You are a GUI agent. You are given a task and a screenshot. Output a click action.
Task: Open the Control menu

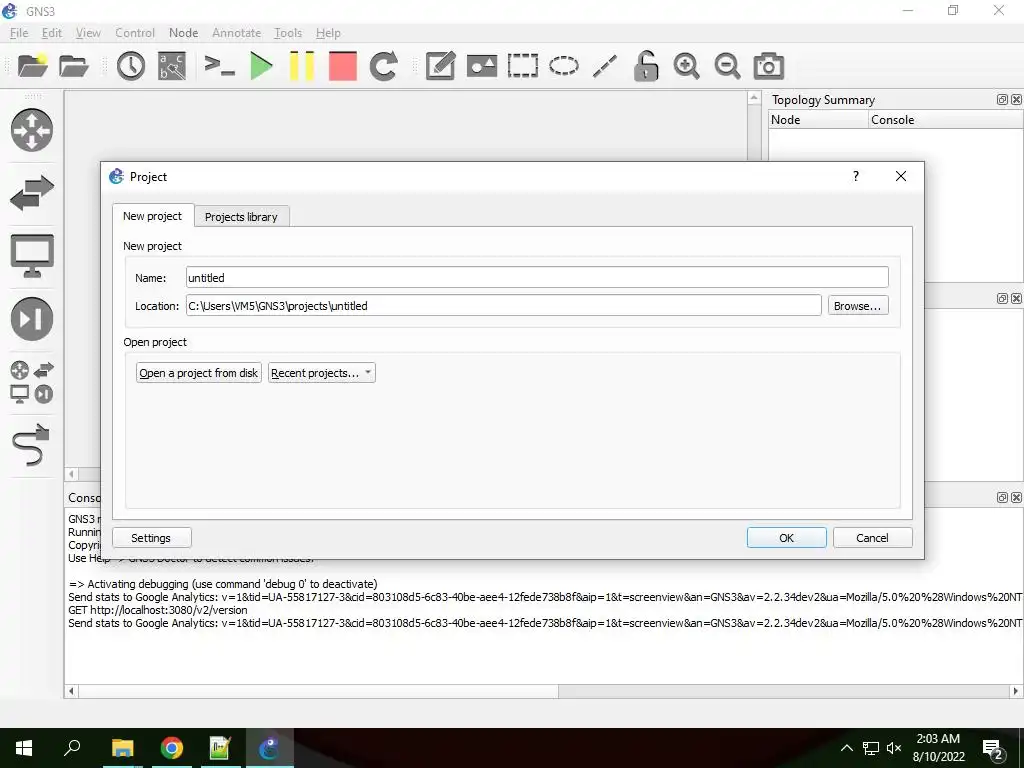[135, 33]
